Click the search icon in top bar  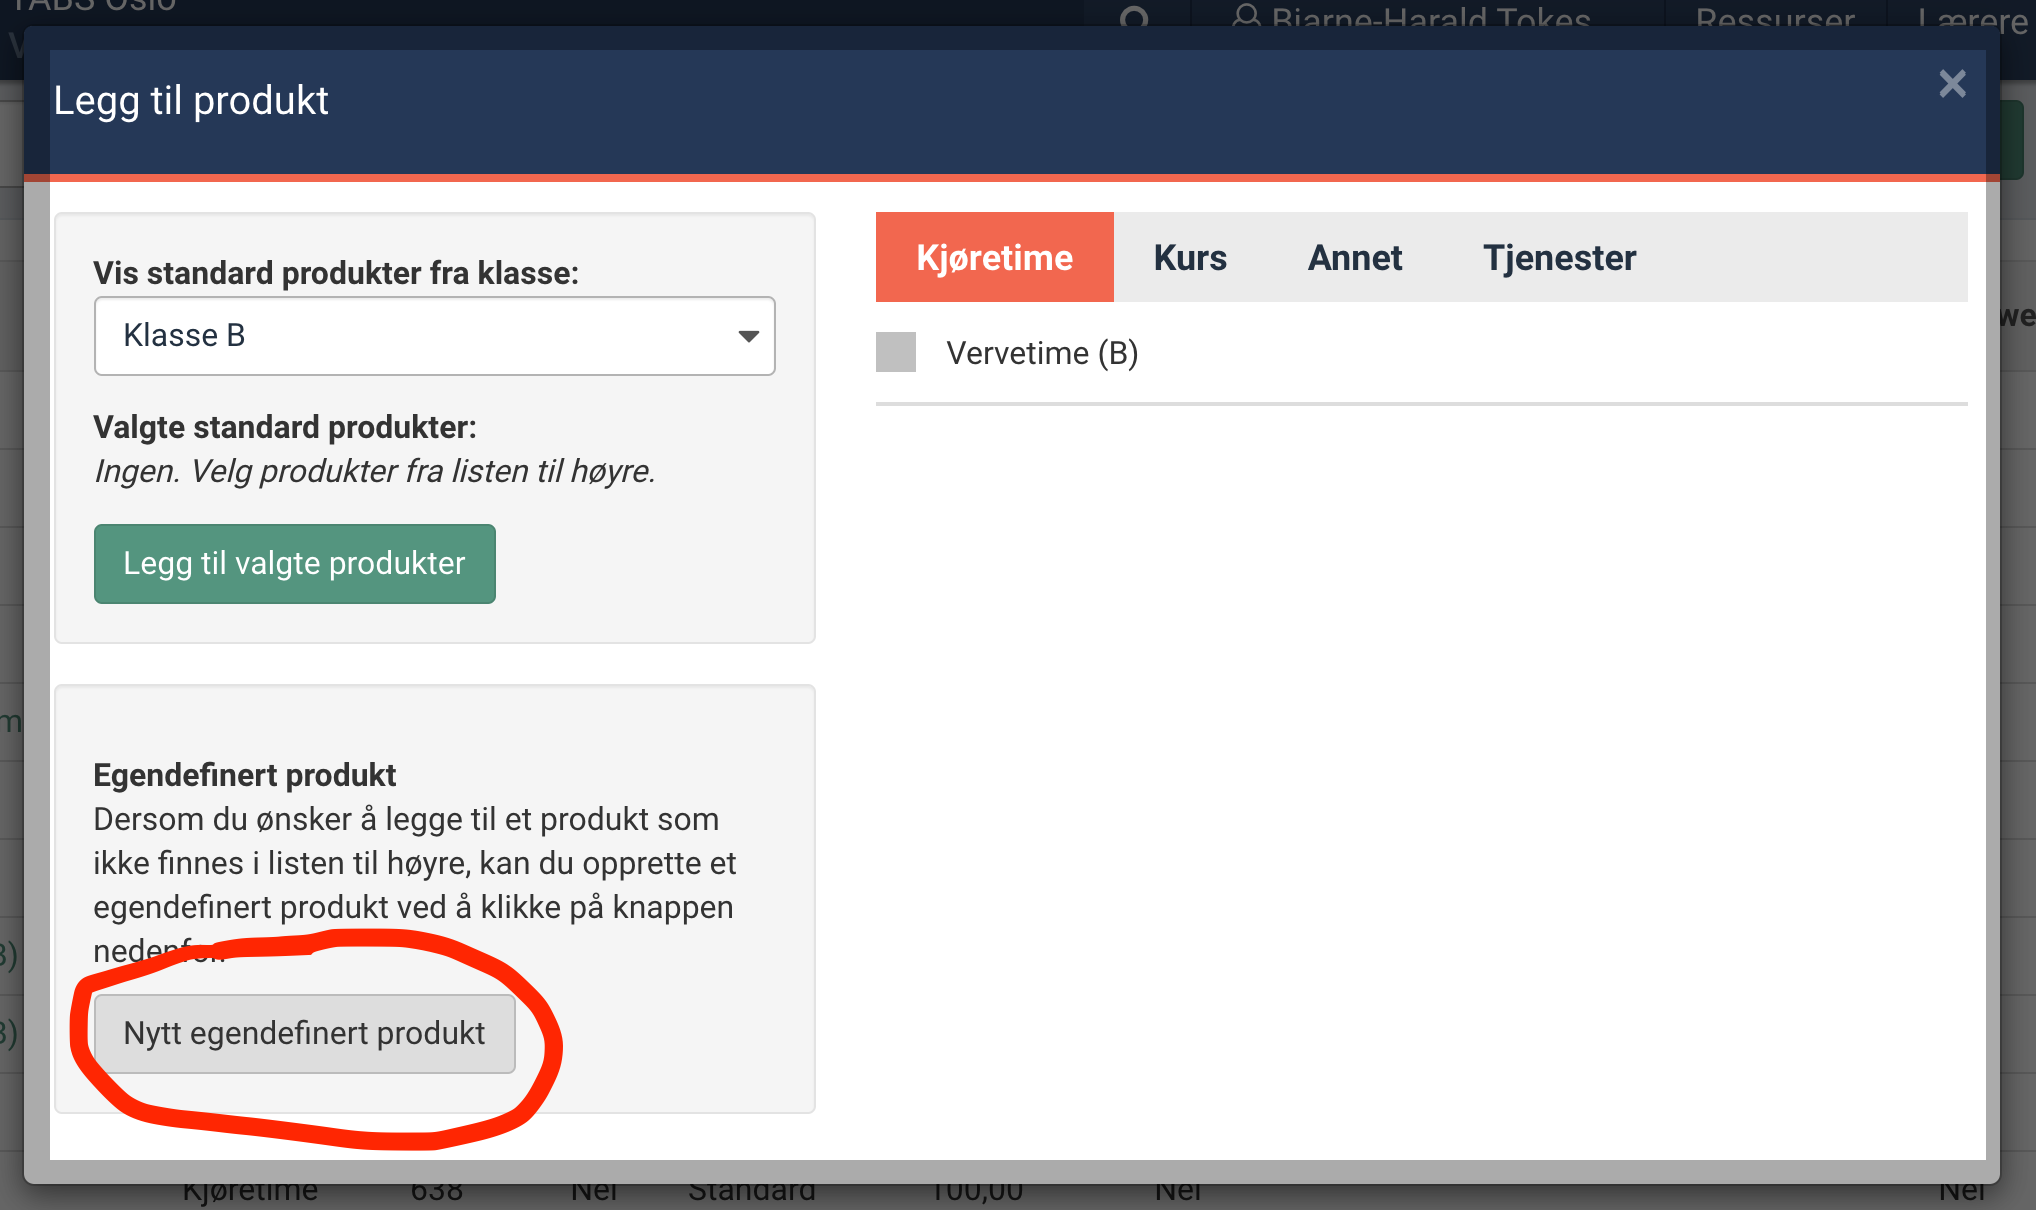coord(1134,16)
